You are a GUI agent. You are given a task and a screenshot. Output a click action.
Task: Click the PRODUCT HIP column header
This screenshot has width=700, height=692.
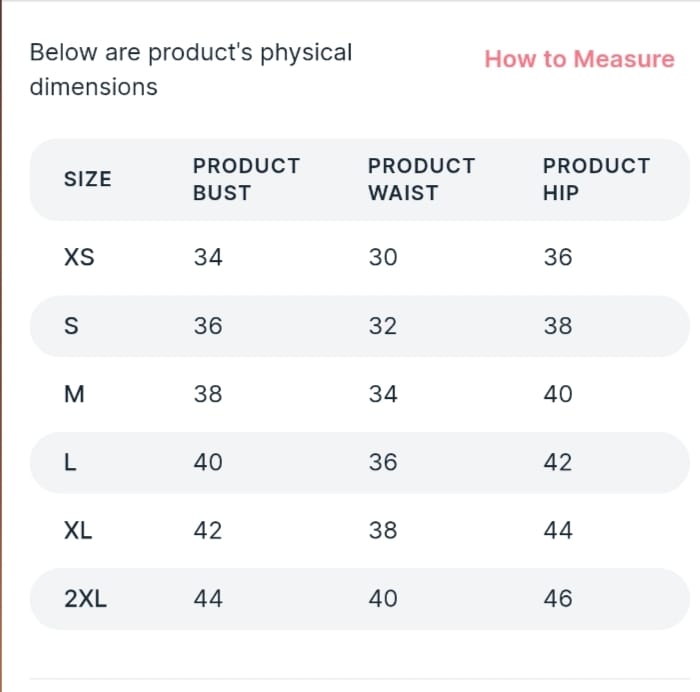(x=596, y=180)
